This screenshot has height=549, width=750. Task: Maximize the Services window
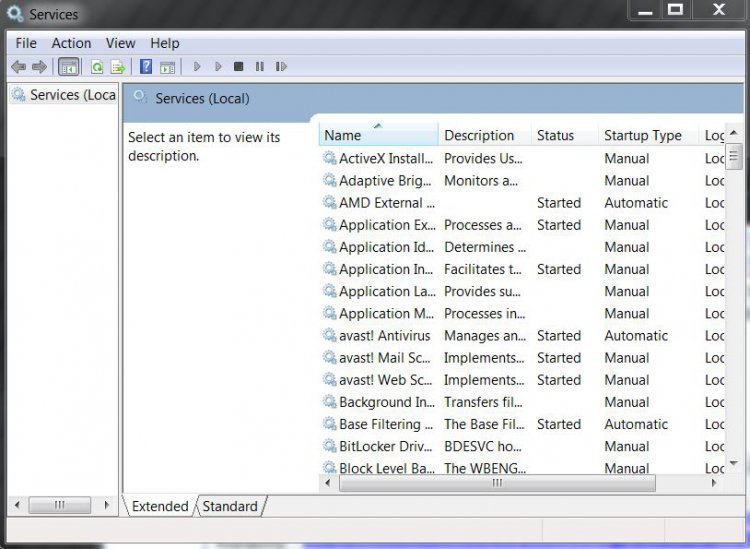[675, 10]
